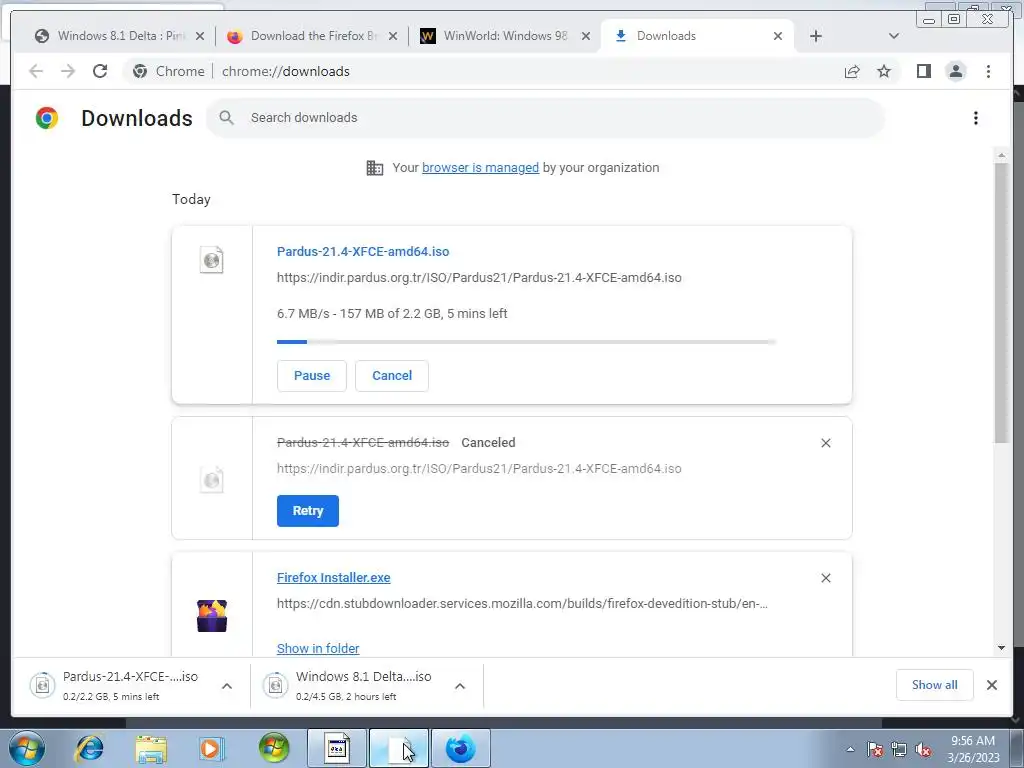Click the Chrome logo beside Downloads
The height and width of the screenshot is (768, 1024).
coord(47,118)
